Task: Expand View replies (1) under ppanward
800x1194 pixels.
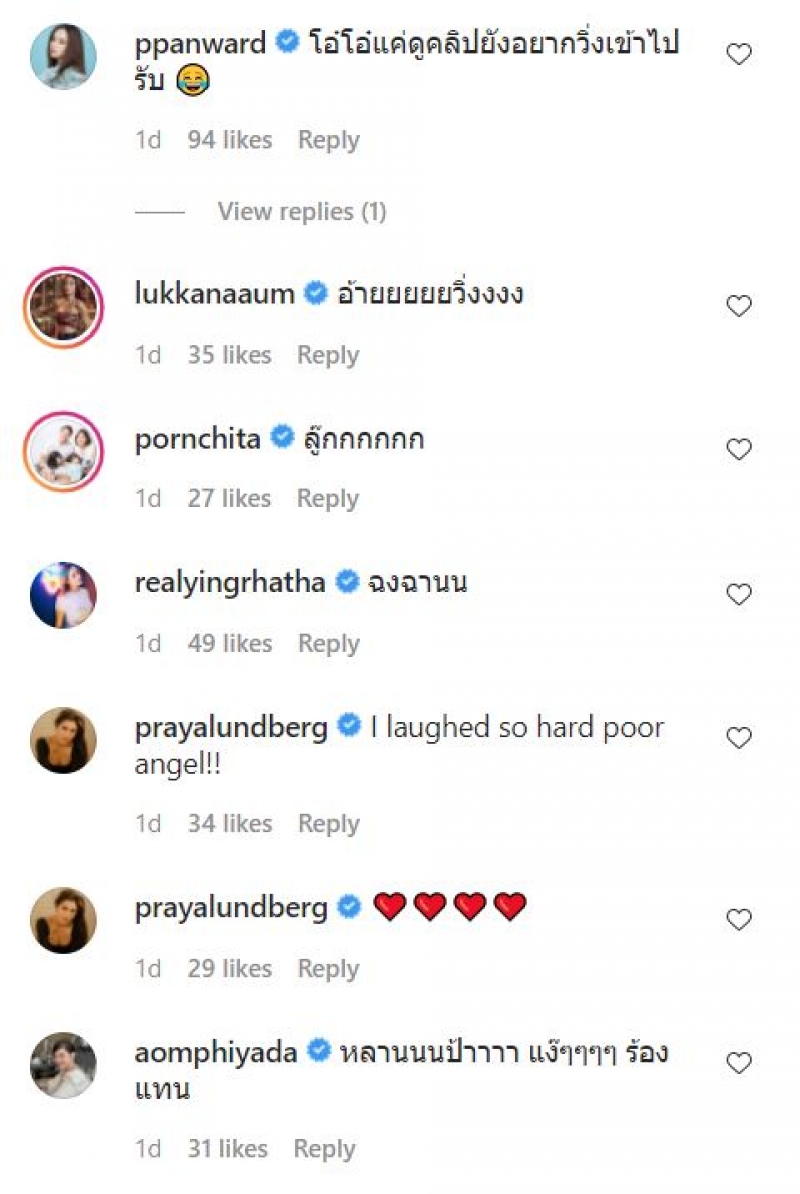Action: coord(301,212)
